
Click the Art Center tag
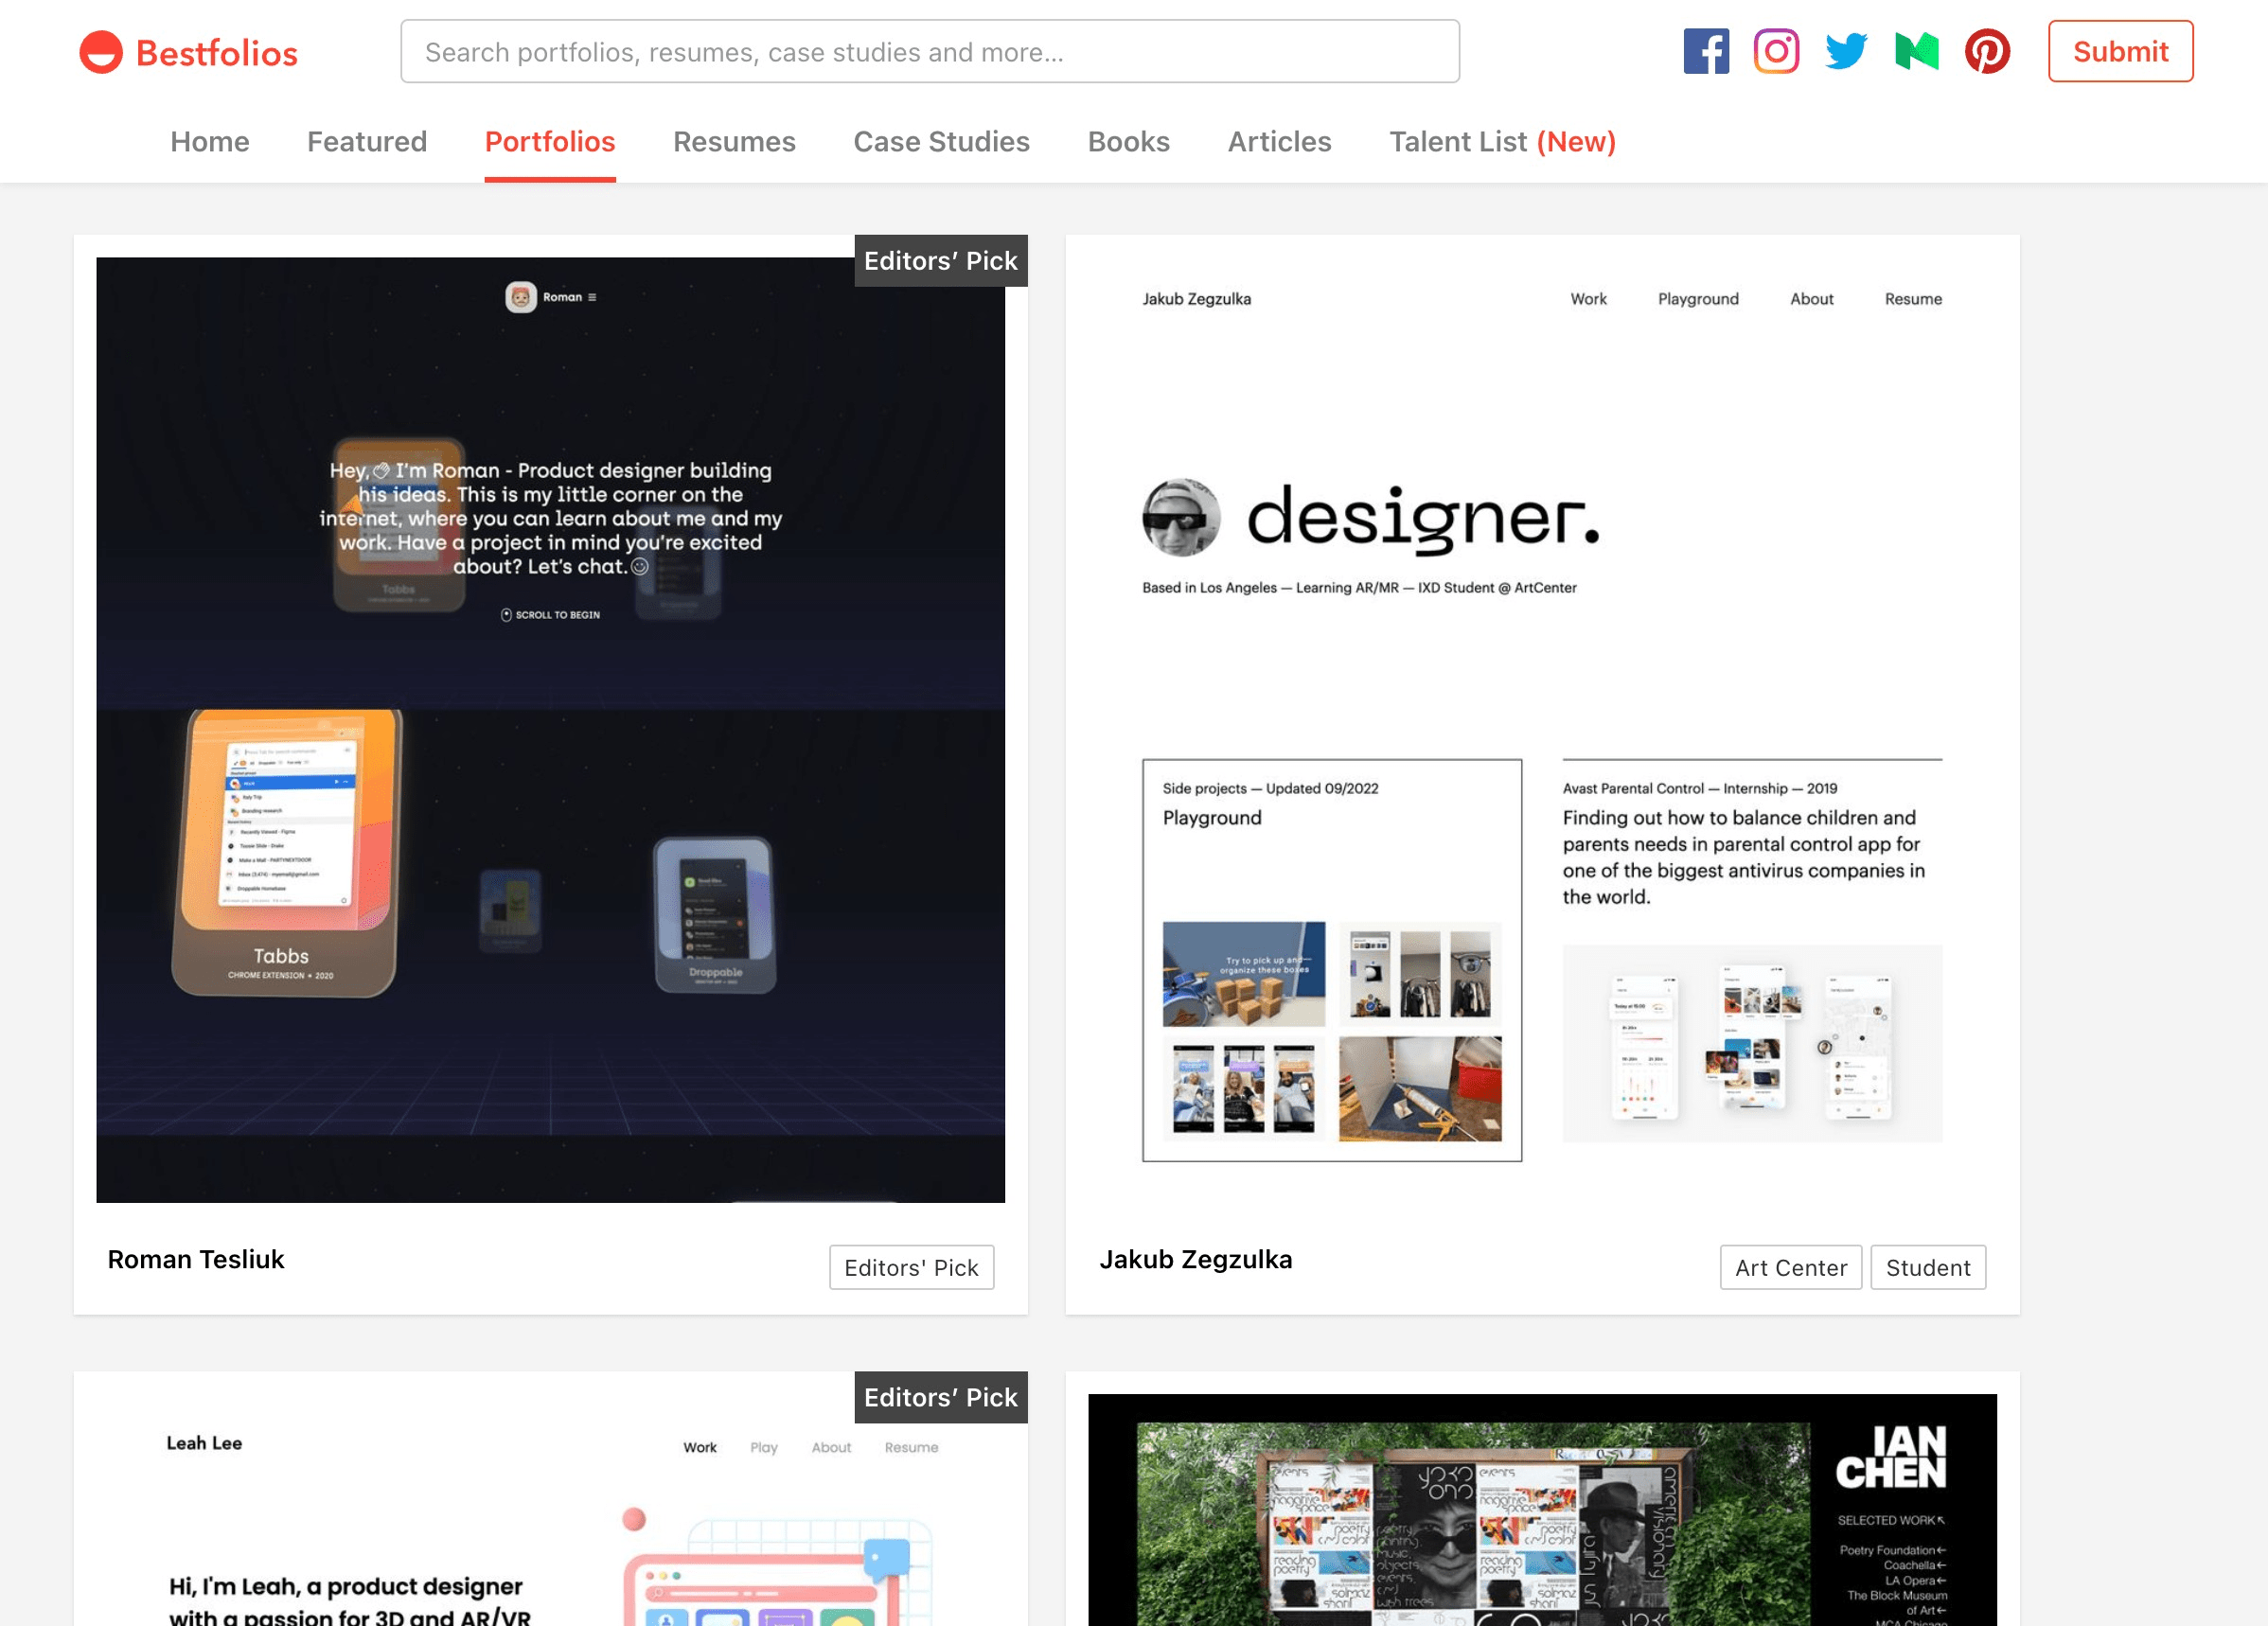pos(1791,1267)
